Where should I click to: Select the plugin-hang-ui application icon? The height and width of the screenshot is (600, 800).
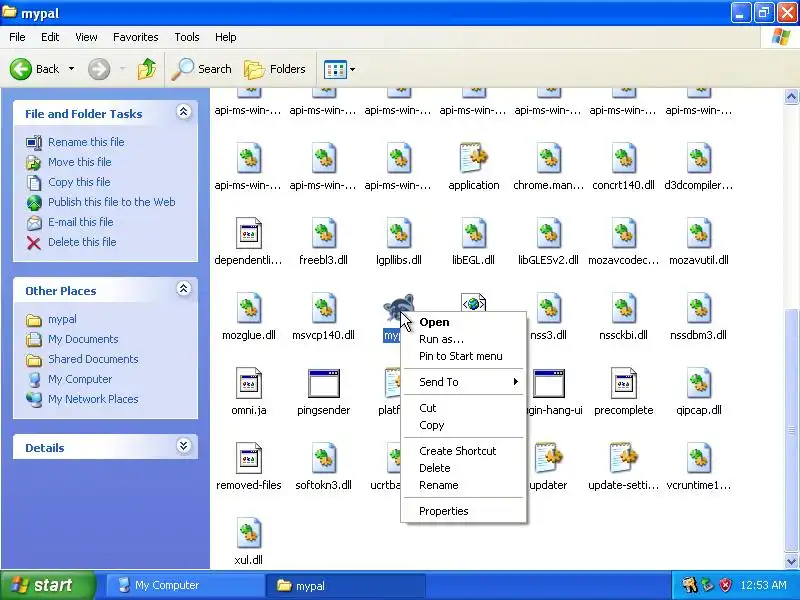549,384
